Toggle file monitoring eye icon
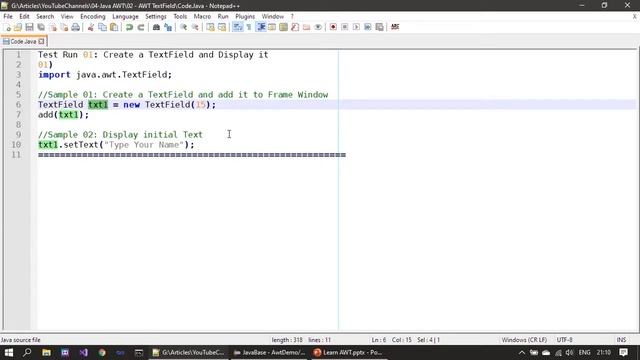 click(x=318, y=27)
